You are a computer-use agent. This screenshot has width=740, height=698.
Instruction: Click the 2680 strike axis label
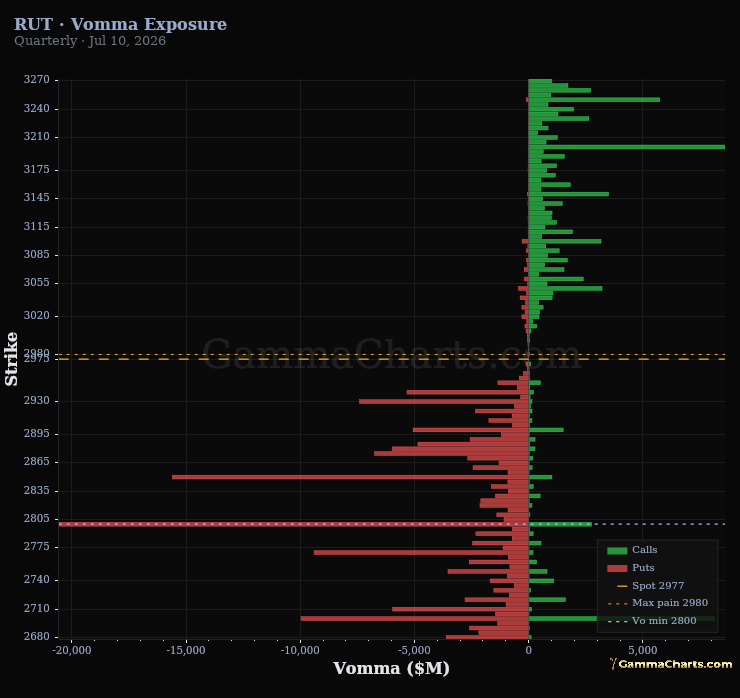tap(37, 636)
